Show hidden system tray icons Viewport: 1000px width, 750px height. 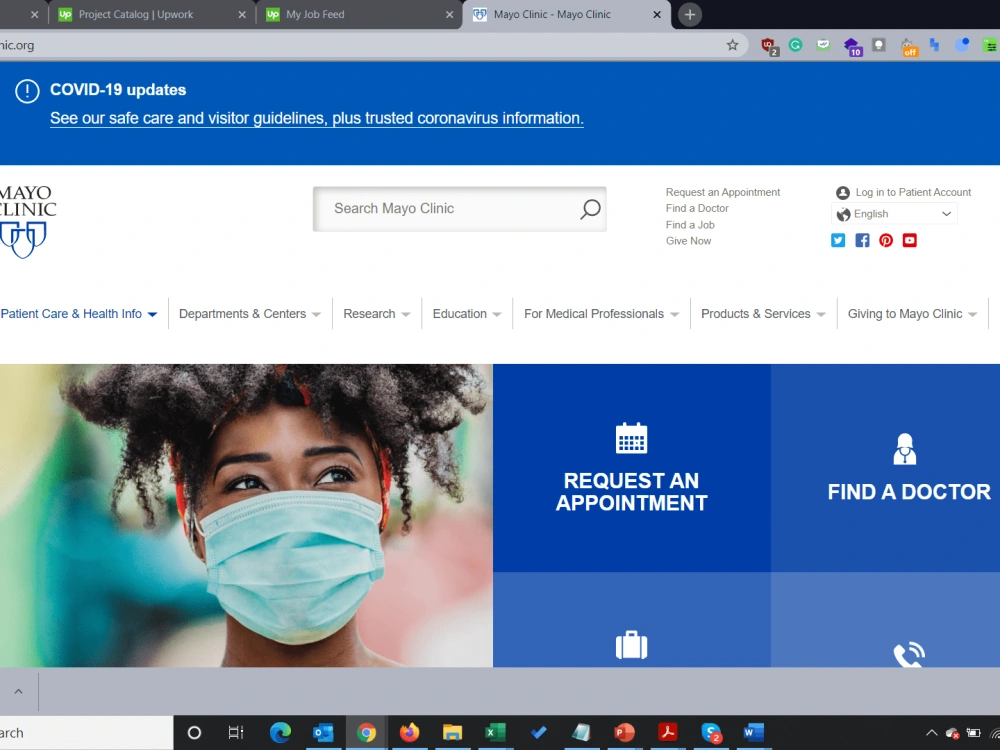click(x=931, y=733)
